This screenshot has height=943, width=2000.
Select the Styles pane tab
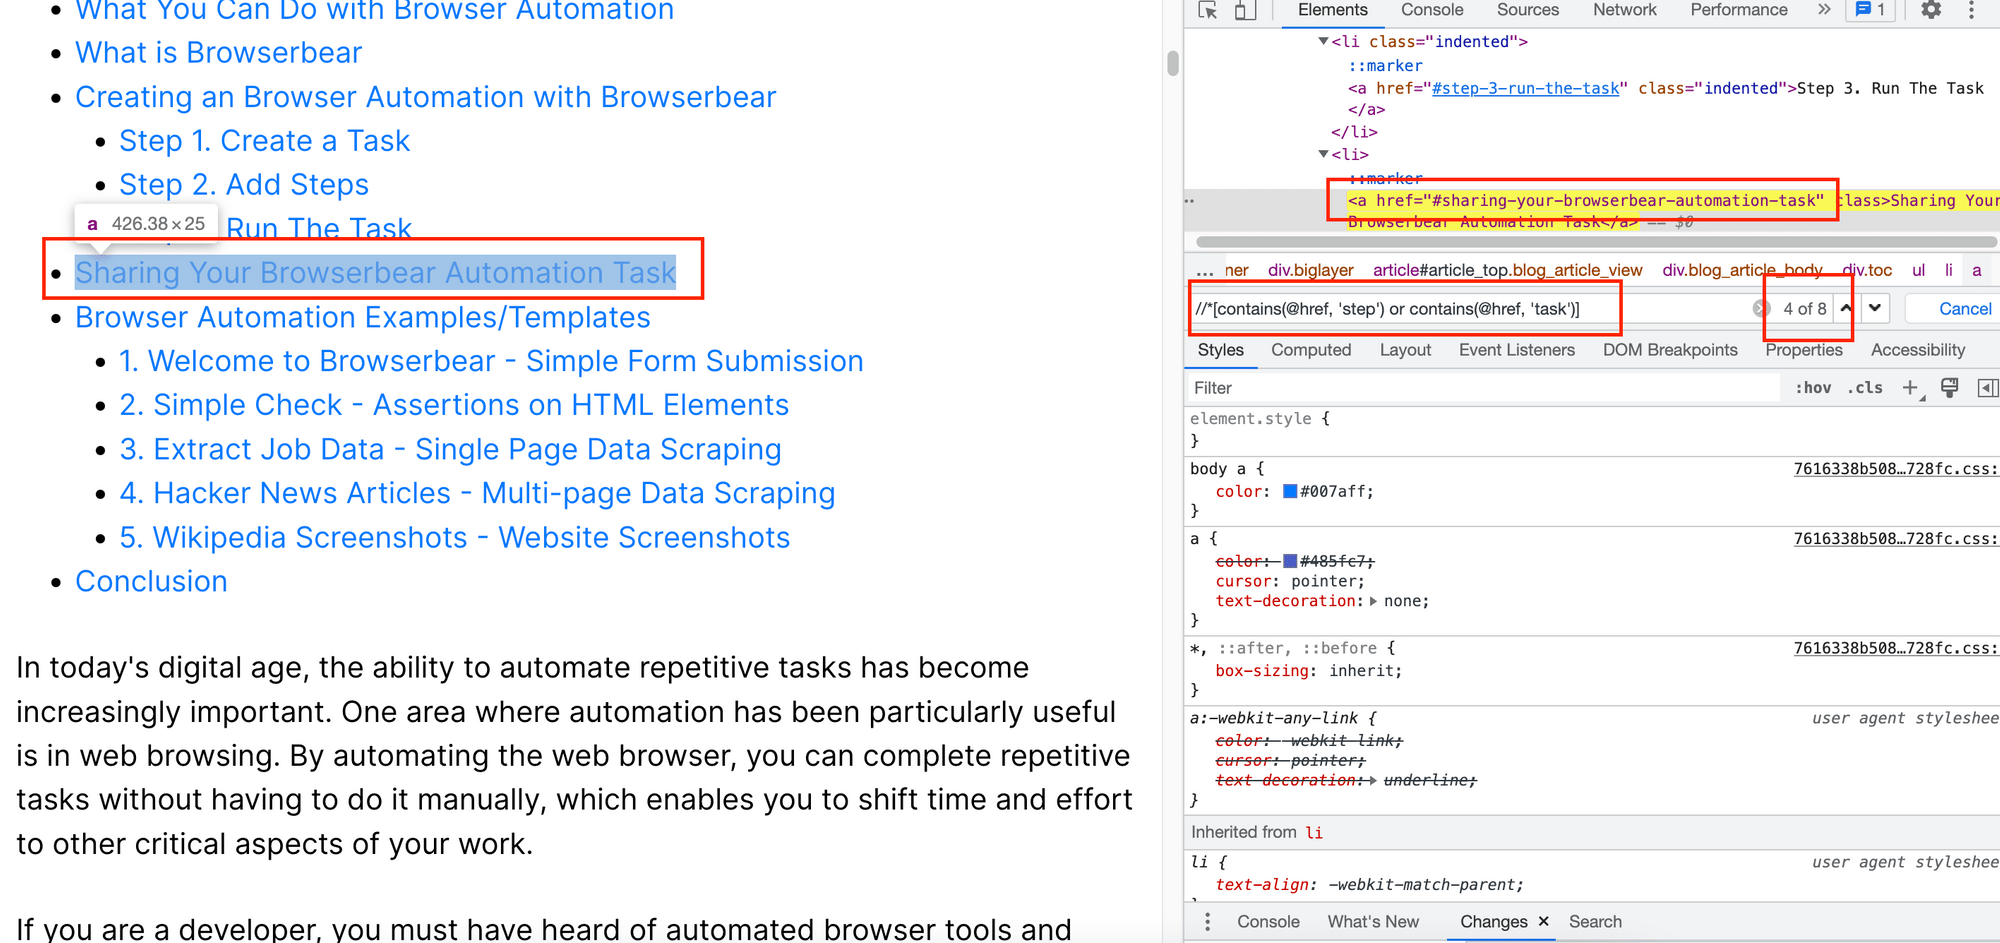(1220, 350)
